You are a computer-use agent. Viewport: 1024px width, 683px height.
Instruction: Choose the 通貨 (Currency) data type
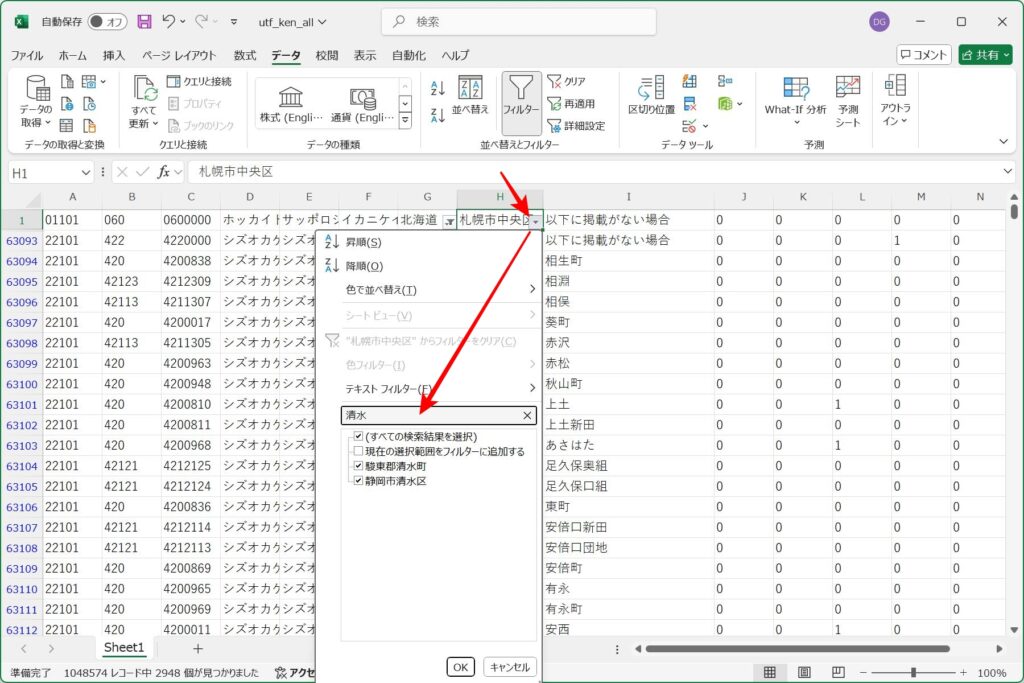362,104
